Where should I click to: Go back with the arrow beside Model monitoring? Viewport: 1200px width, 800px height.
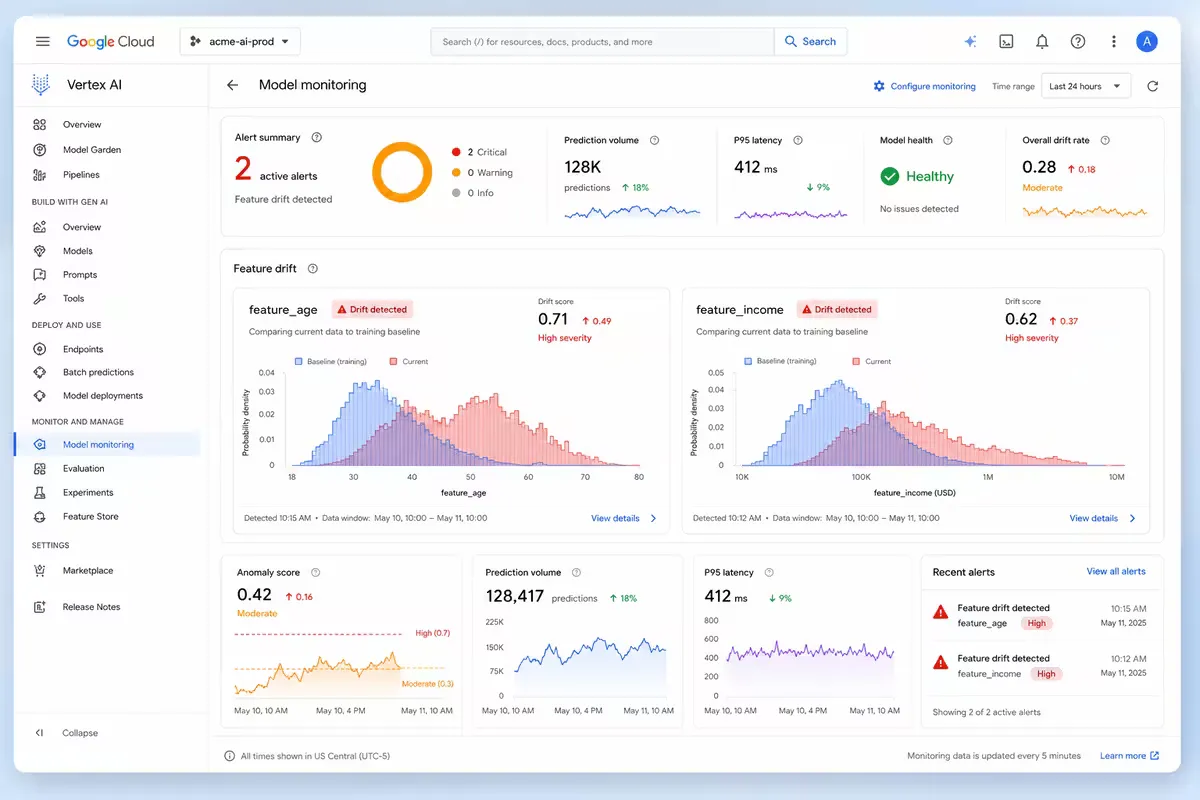[x=232, y=85]
